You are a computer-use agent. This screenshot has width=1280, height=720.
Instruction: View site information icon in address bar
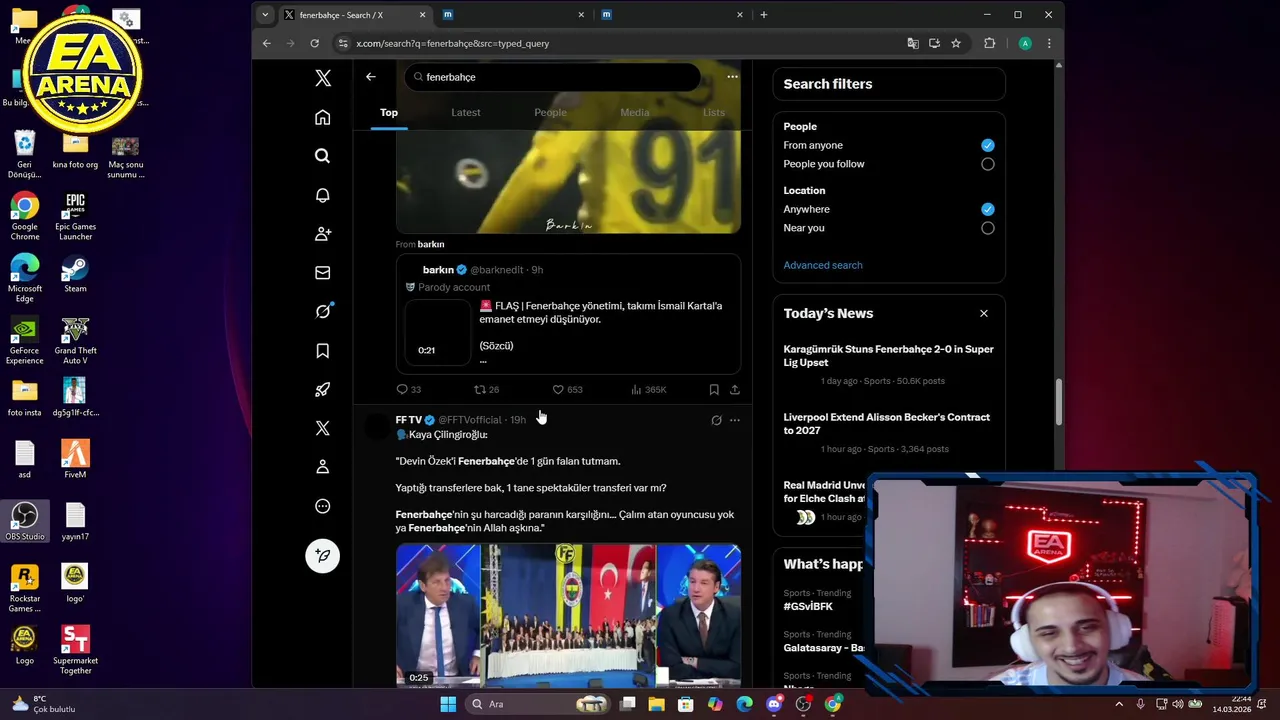(x=343, y=43)
